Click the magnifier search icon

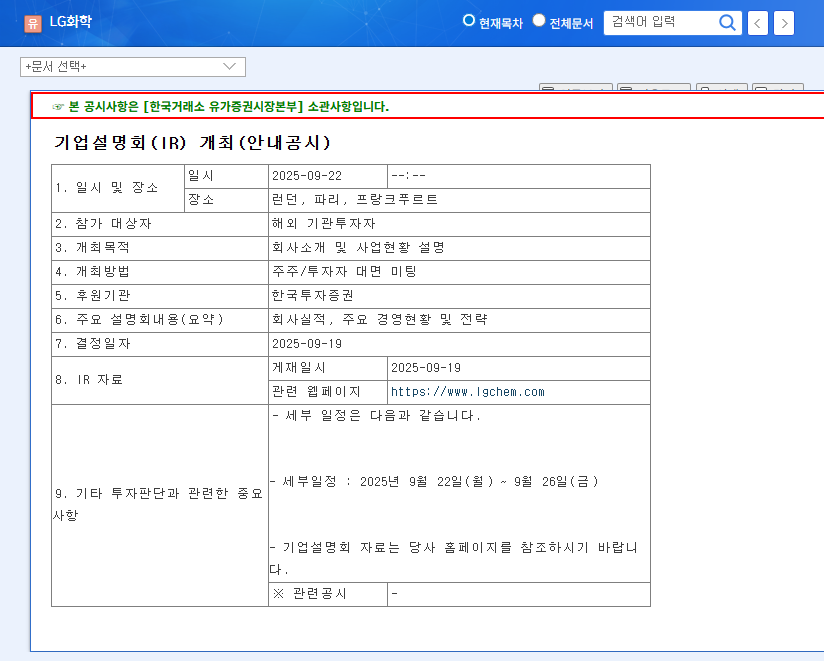point(727,23)
